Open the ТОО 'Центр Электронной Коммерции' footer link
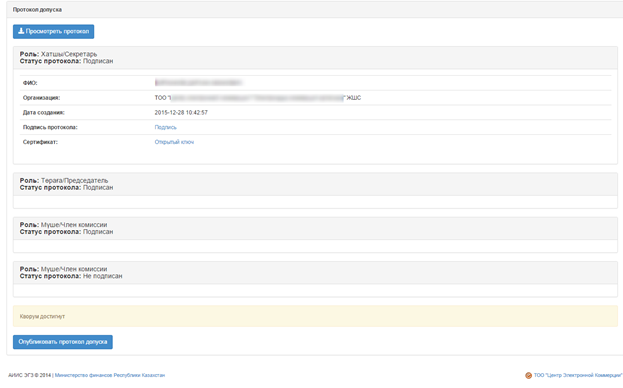Image resolution: width=623 pixels, height=388 pixels. click(578, 375)
